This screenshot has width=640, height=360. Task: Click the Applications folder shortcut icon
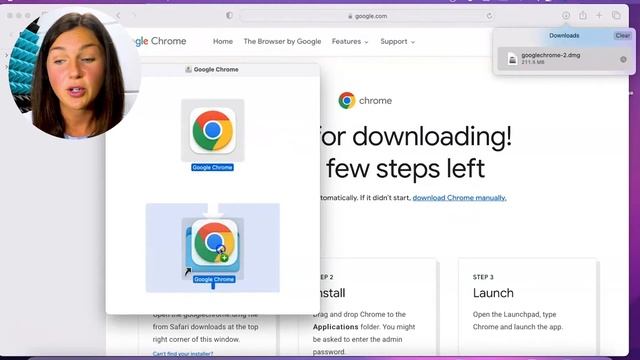pos(213,249)
